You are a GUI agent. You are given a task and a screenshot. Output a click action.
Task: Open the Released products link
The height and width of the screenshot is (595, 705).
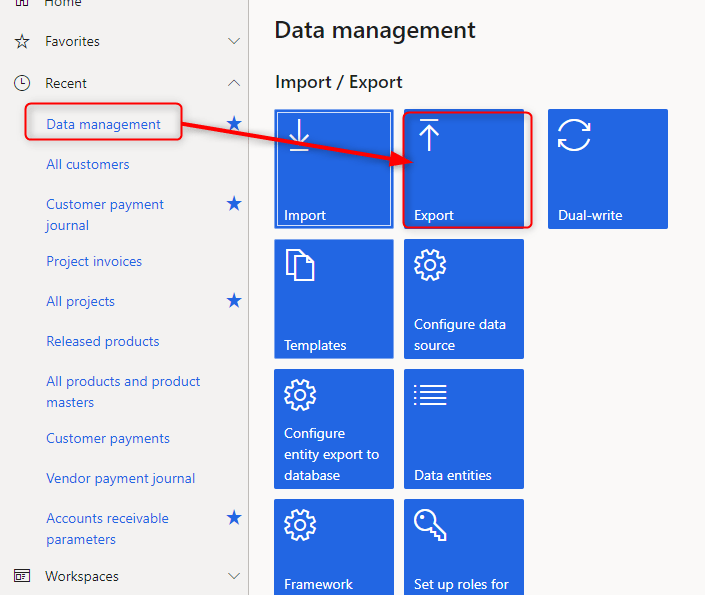(103, 341)
